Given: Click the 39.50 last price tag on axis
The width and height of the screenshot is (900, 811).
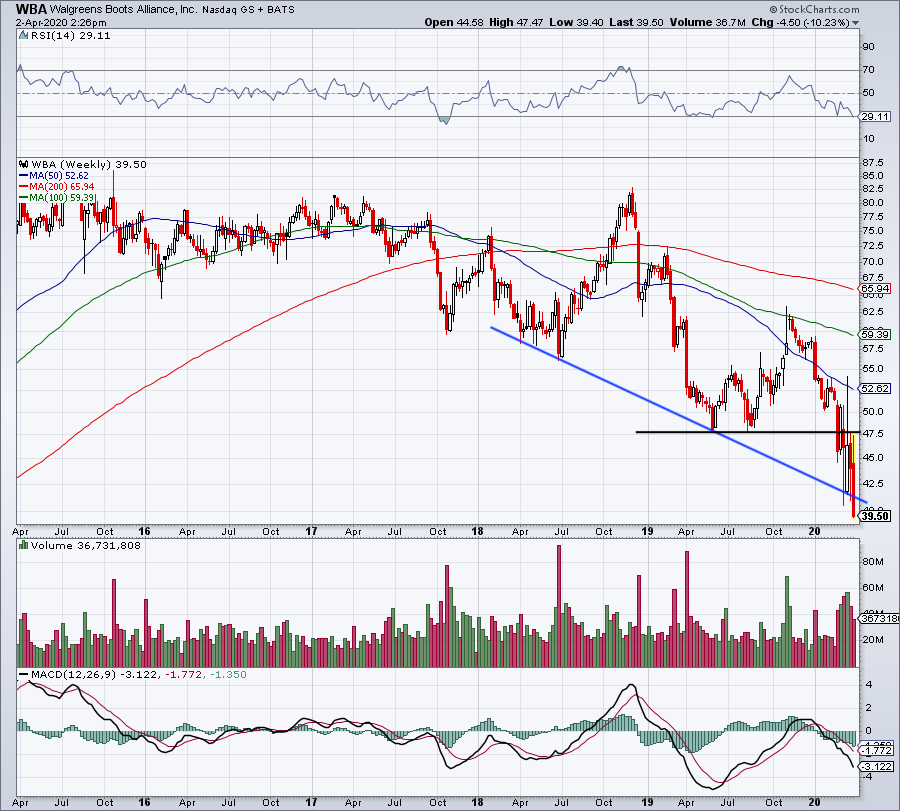Looking at the screenshot, I should pyautogui.click(x=875, y=516).
